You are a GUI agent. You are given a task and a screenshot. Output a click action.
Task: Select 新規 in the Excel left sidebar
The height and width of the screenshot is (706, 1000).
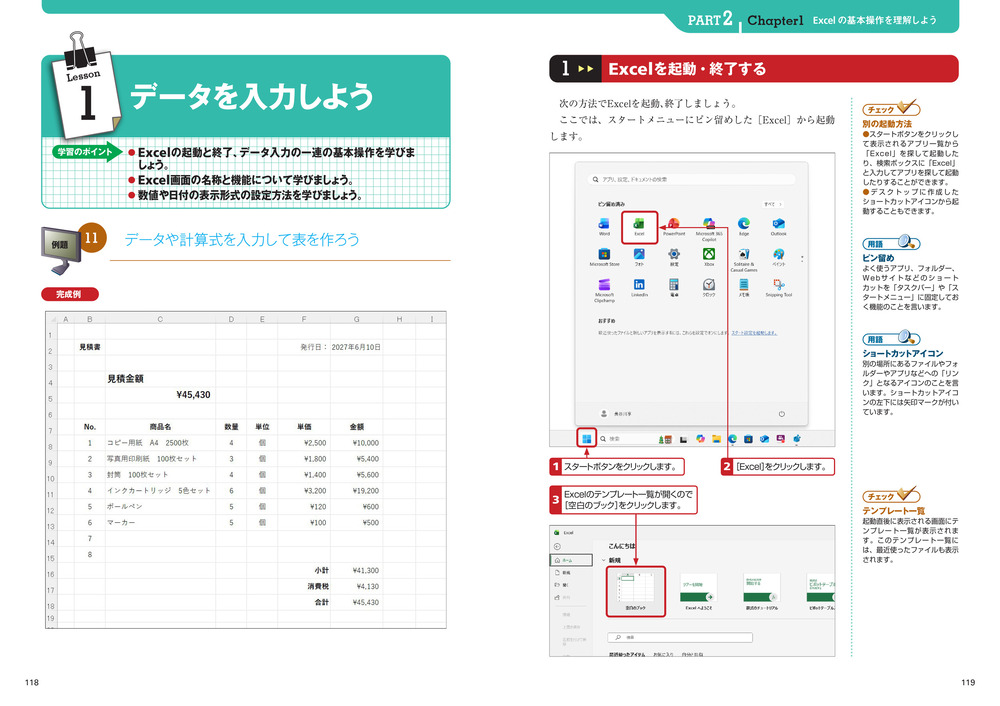coord(565,573)
